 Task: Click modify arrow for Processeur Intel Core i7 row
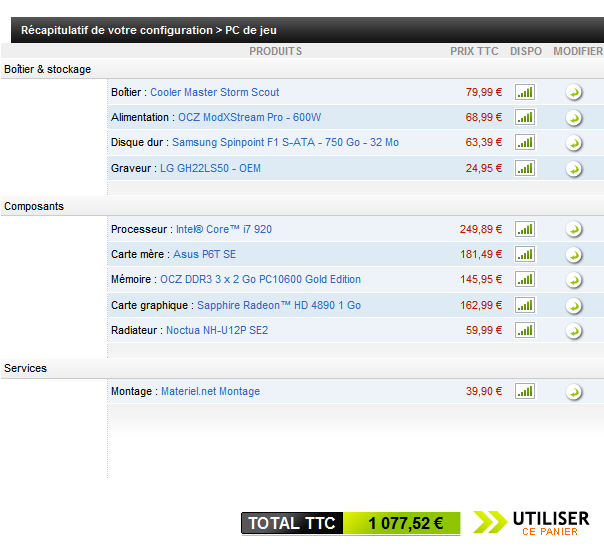574,230
